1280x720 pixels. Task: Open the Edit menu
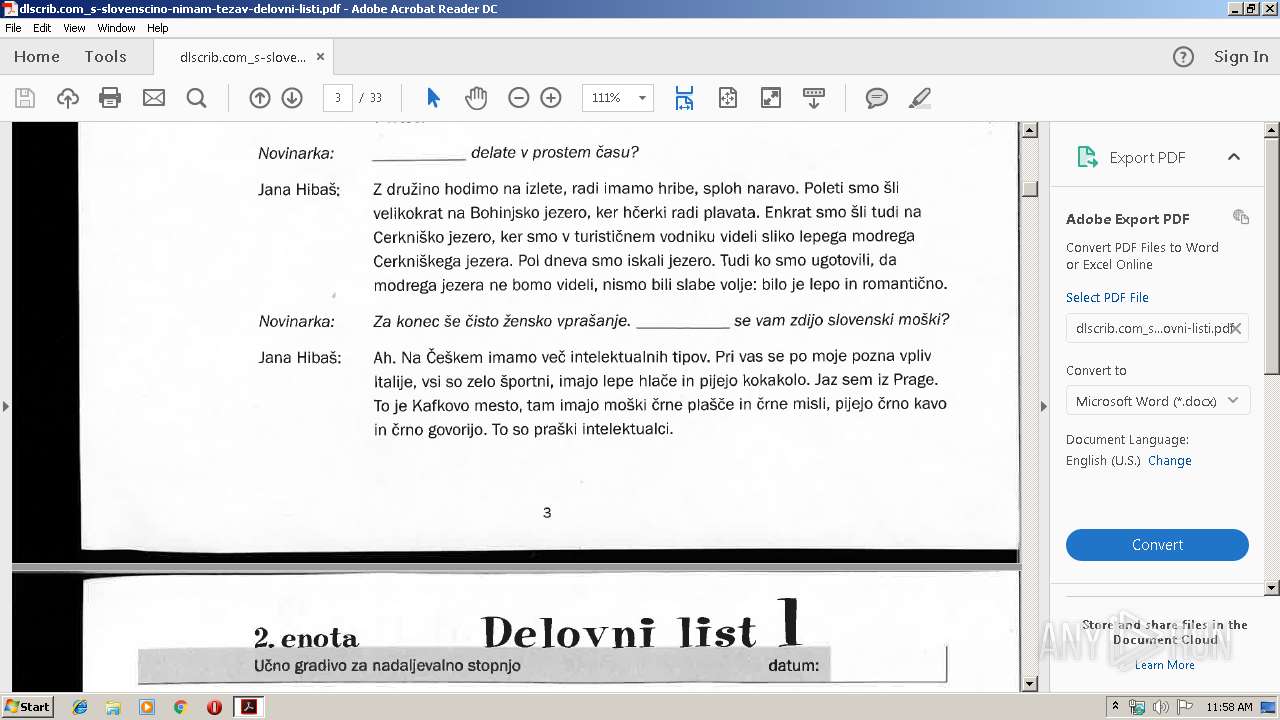42,28
